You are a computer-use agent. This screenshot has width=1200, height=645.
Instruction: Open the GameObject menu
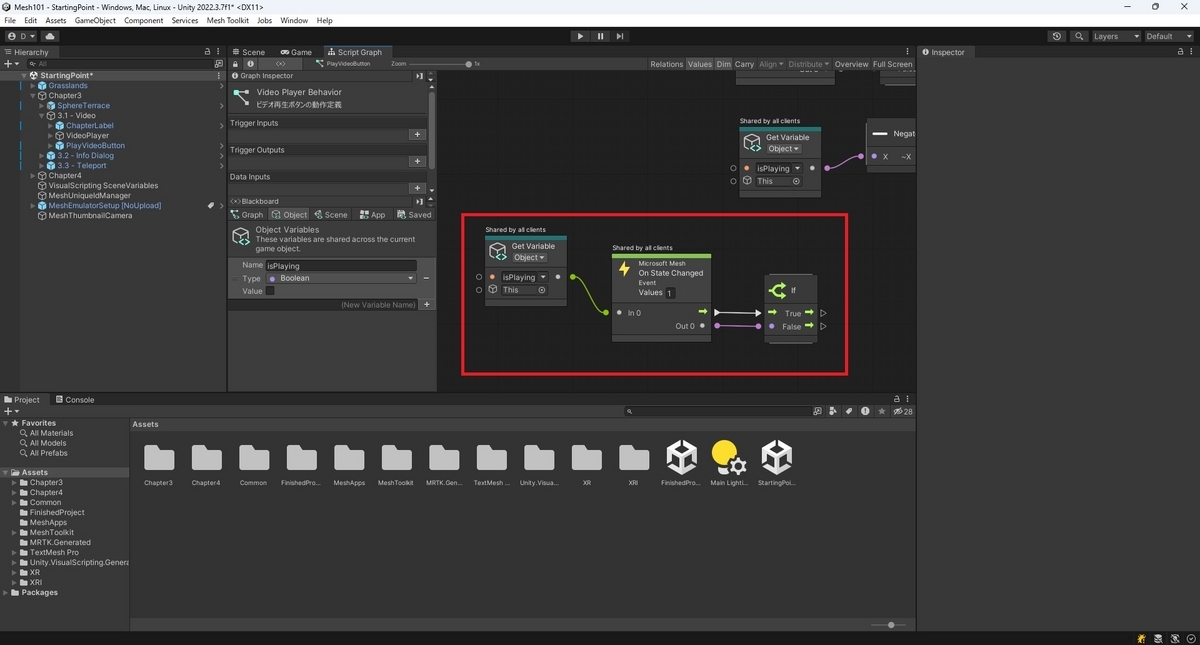click(94, 20)
